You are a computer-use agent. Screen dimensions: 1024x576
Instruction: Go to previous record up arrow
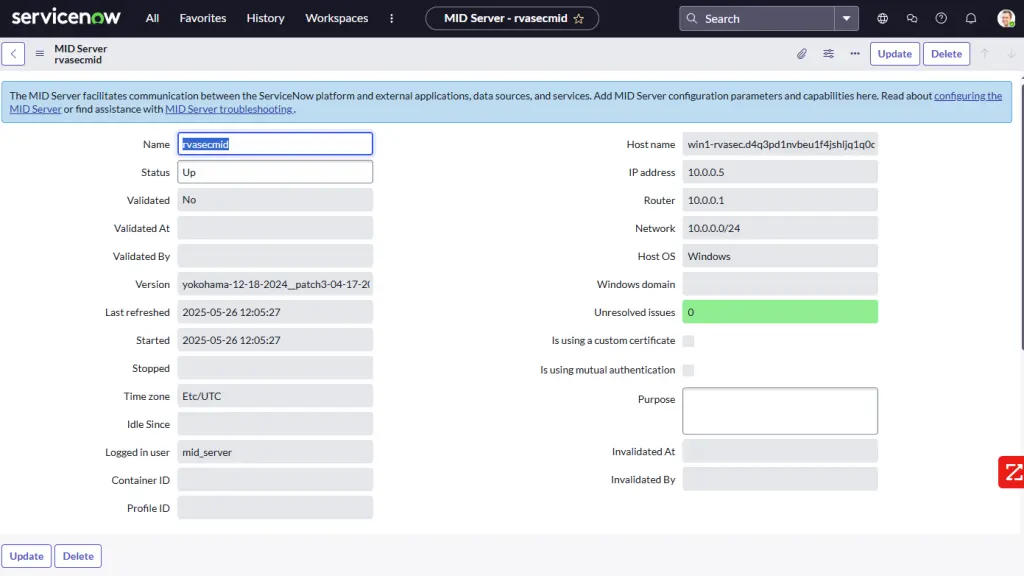[985, 54]
